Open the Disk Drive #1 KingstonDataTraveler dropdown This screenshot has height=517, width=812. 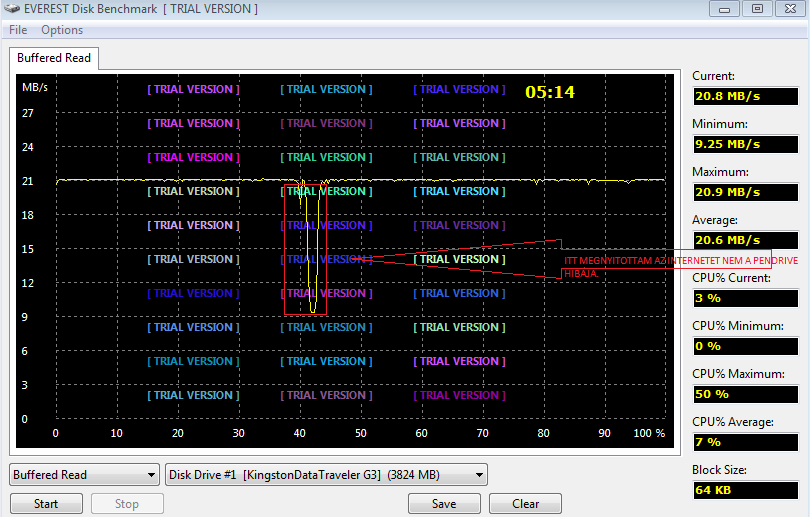tap(326, 475)
